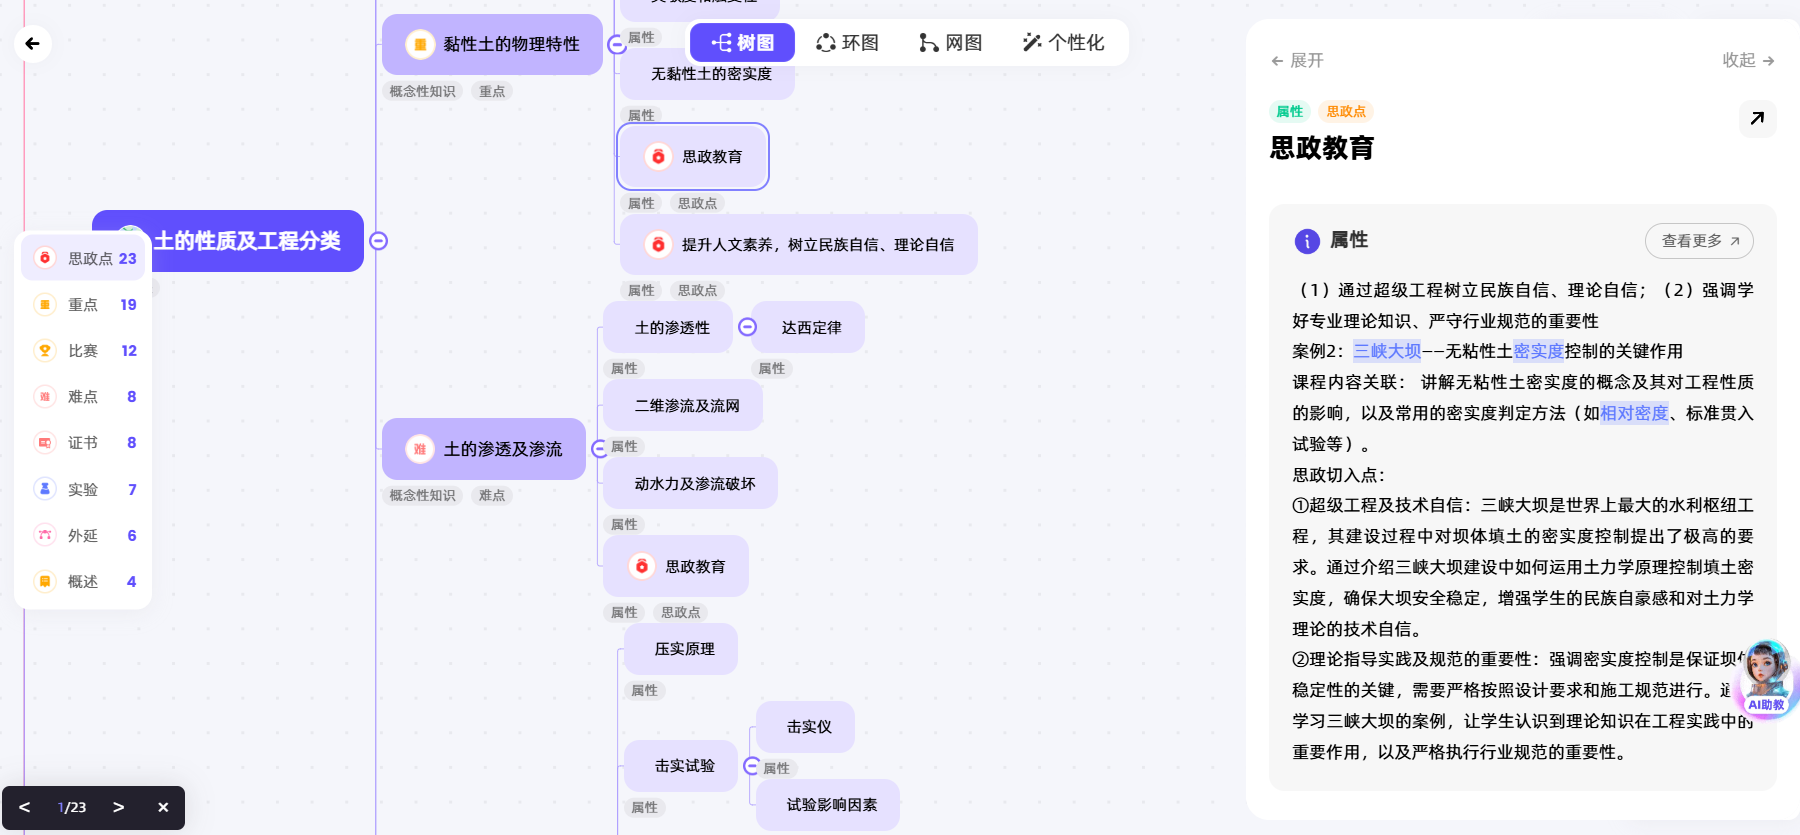Click the back arrow button
The height and width of the screenshot is (835, 1800).
click(32, 44)
